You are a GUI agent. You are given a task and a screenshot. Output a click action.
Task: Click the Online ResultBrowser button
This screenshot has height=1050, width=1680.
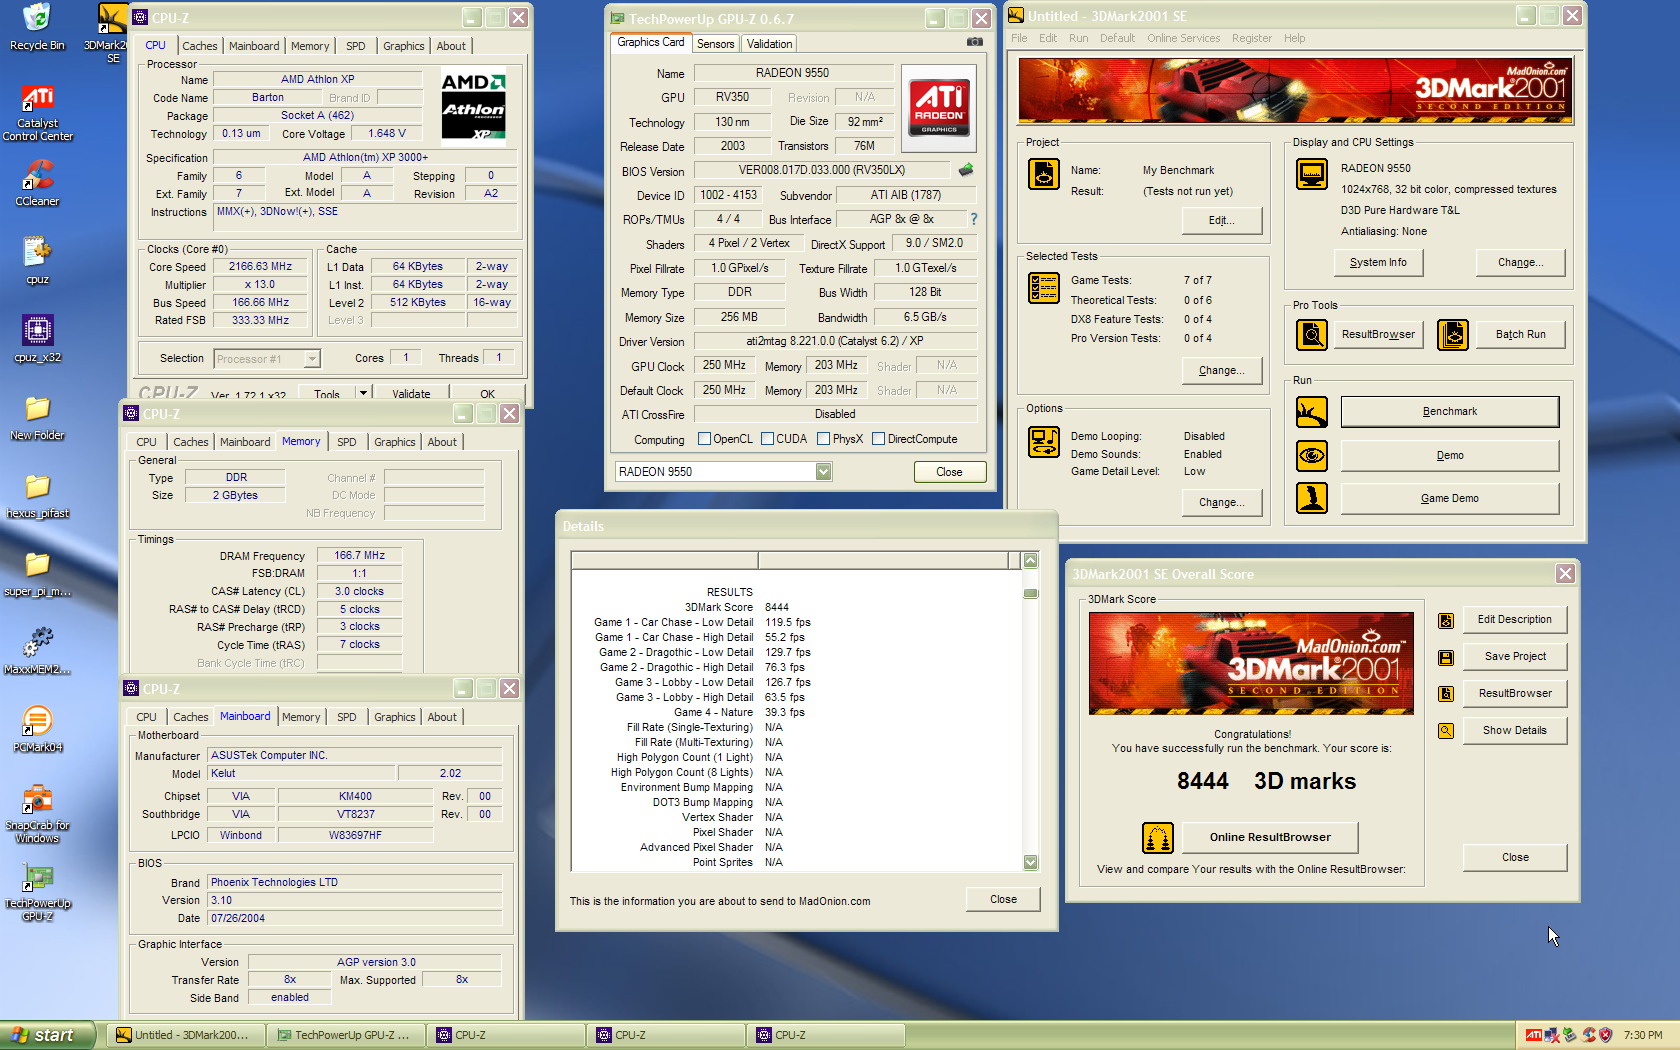(x=1270, y=837)
